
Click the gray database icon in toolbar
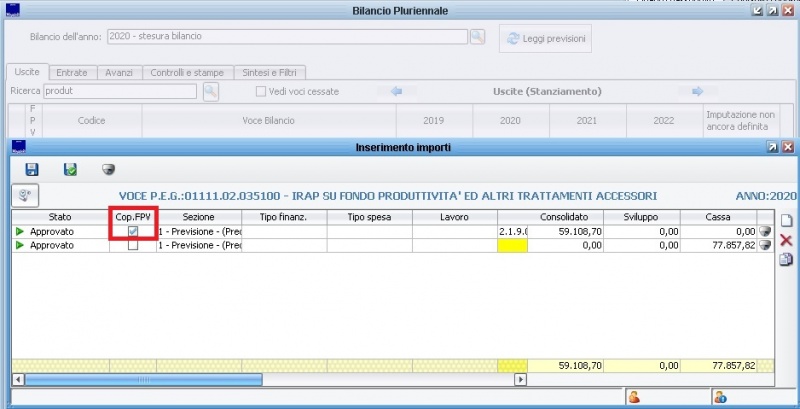click(108, 170)
